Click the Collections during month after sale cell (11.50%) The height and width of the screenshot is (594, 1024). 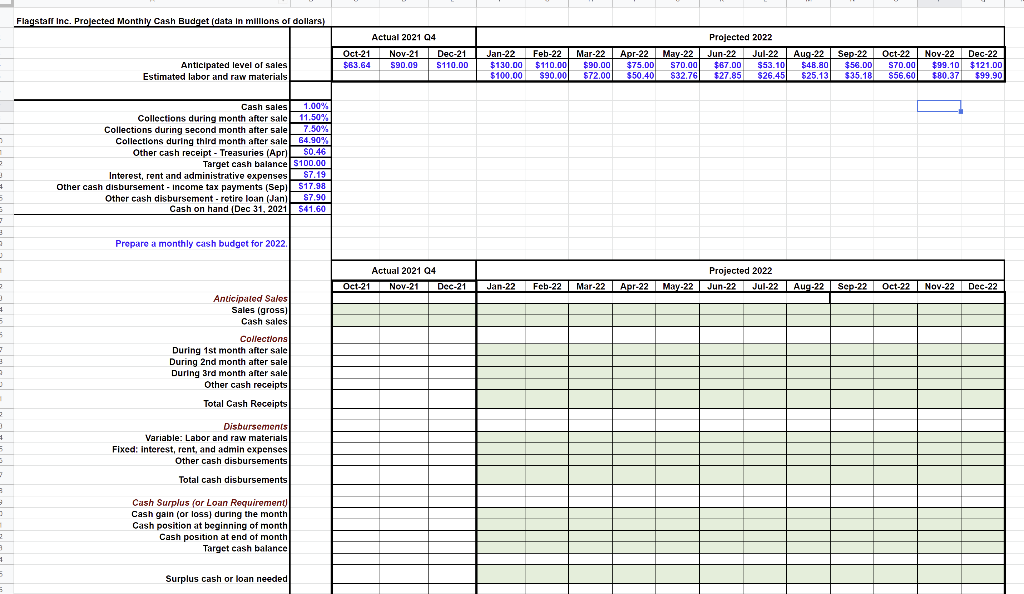coord(310,117)
